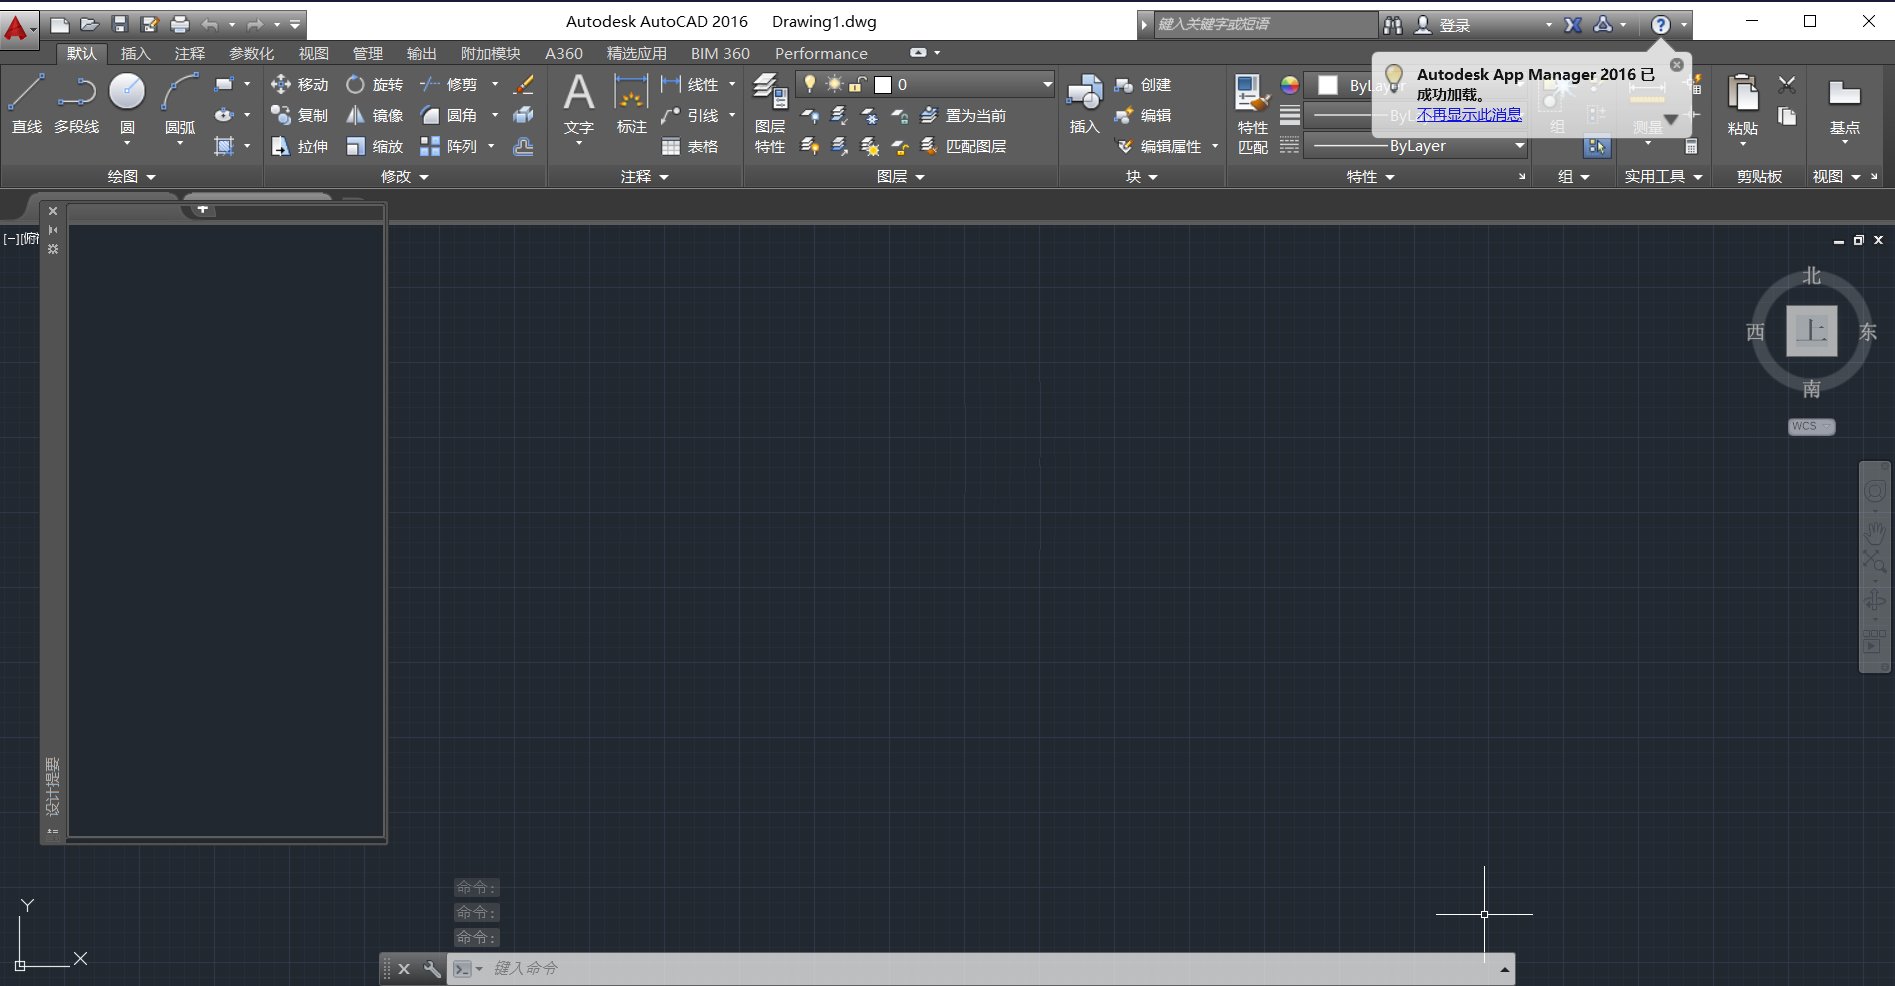Click the 创建 block create tool
Screen dimensions: 1895x986
tap(1143, 85)
